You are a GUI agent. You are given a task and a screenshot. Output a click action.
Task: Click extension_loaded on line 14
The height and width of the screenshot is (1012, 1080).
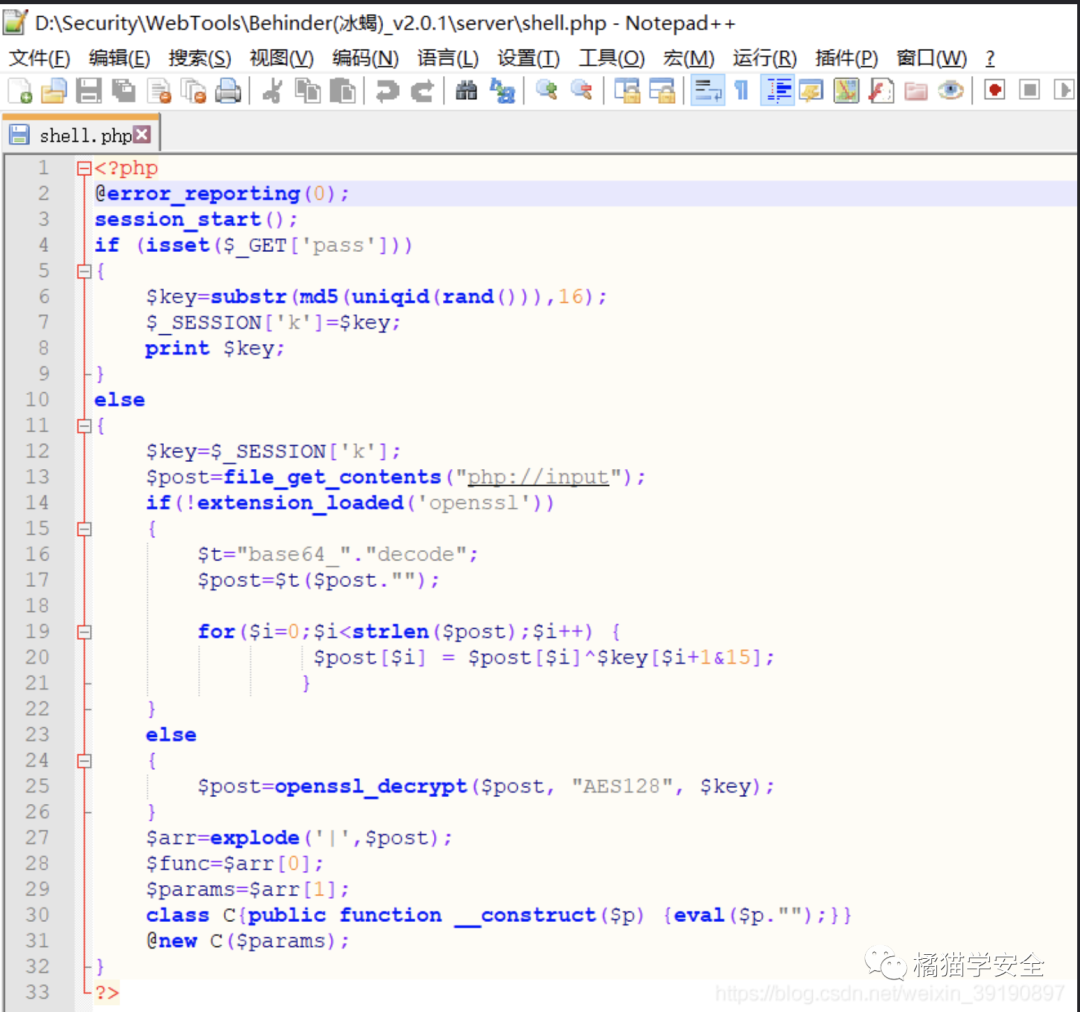click(300, 503)
